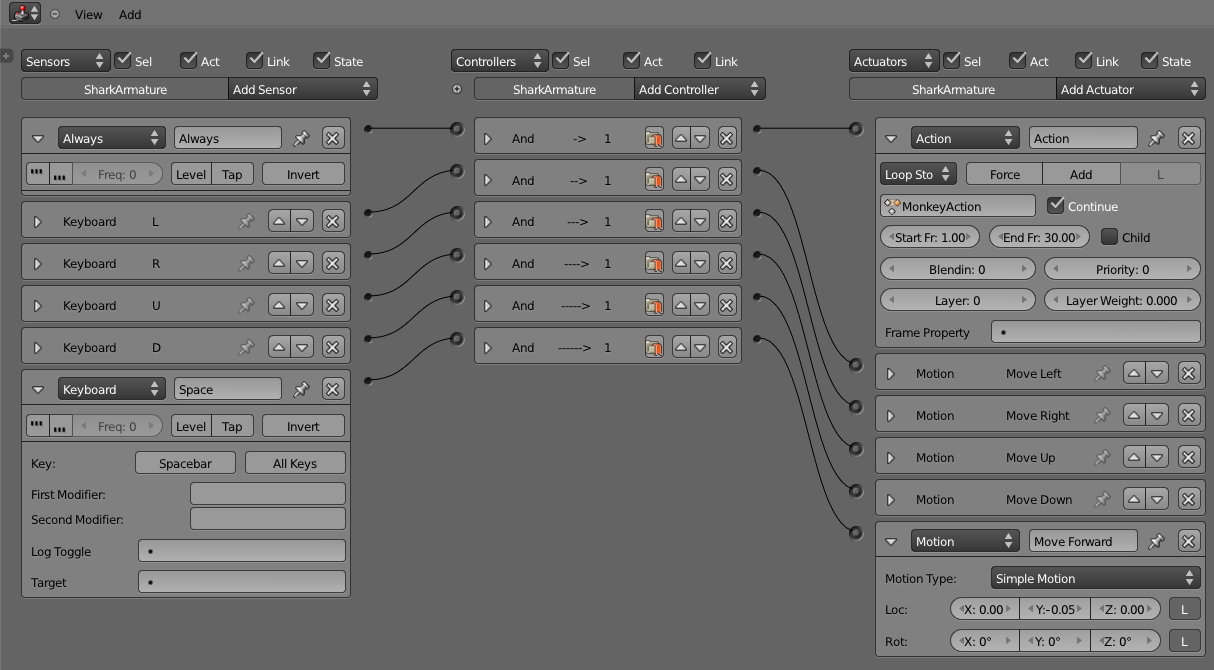
Task: Check the Child checkbox in the Action actuator
Action: [x=1108, y=237]
